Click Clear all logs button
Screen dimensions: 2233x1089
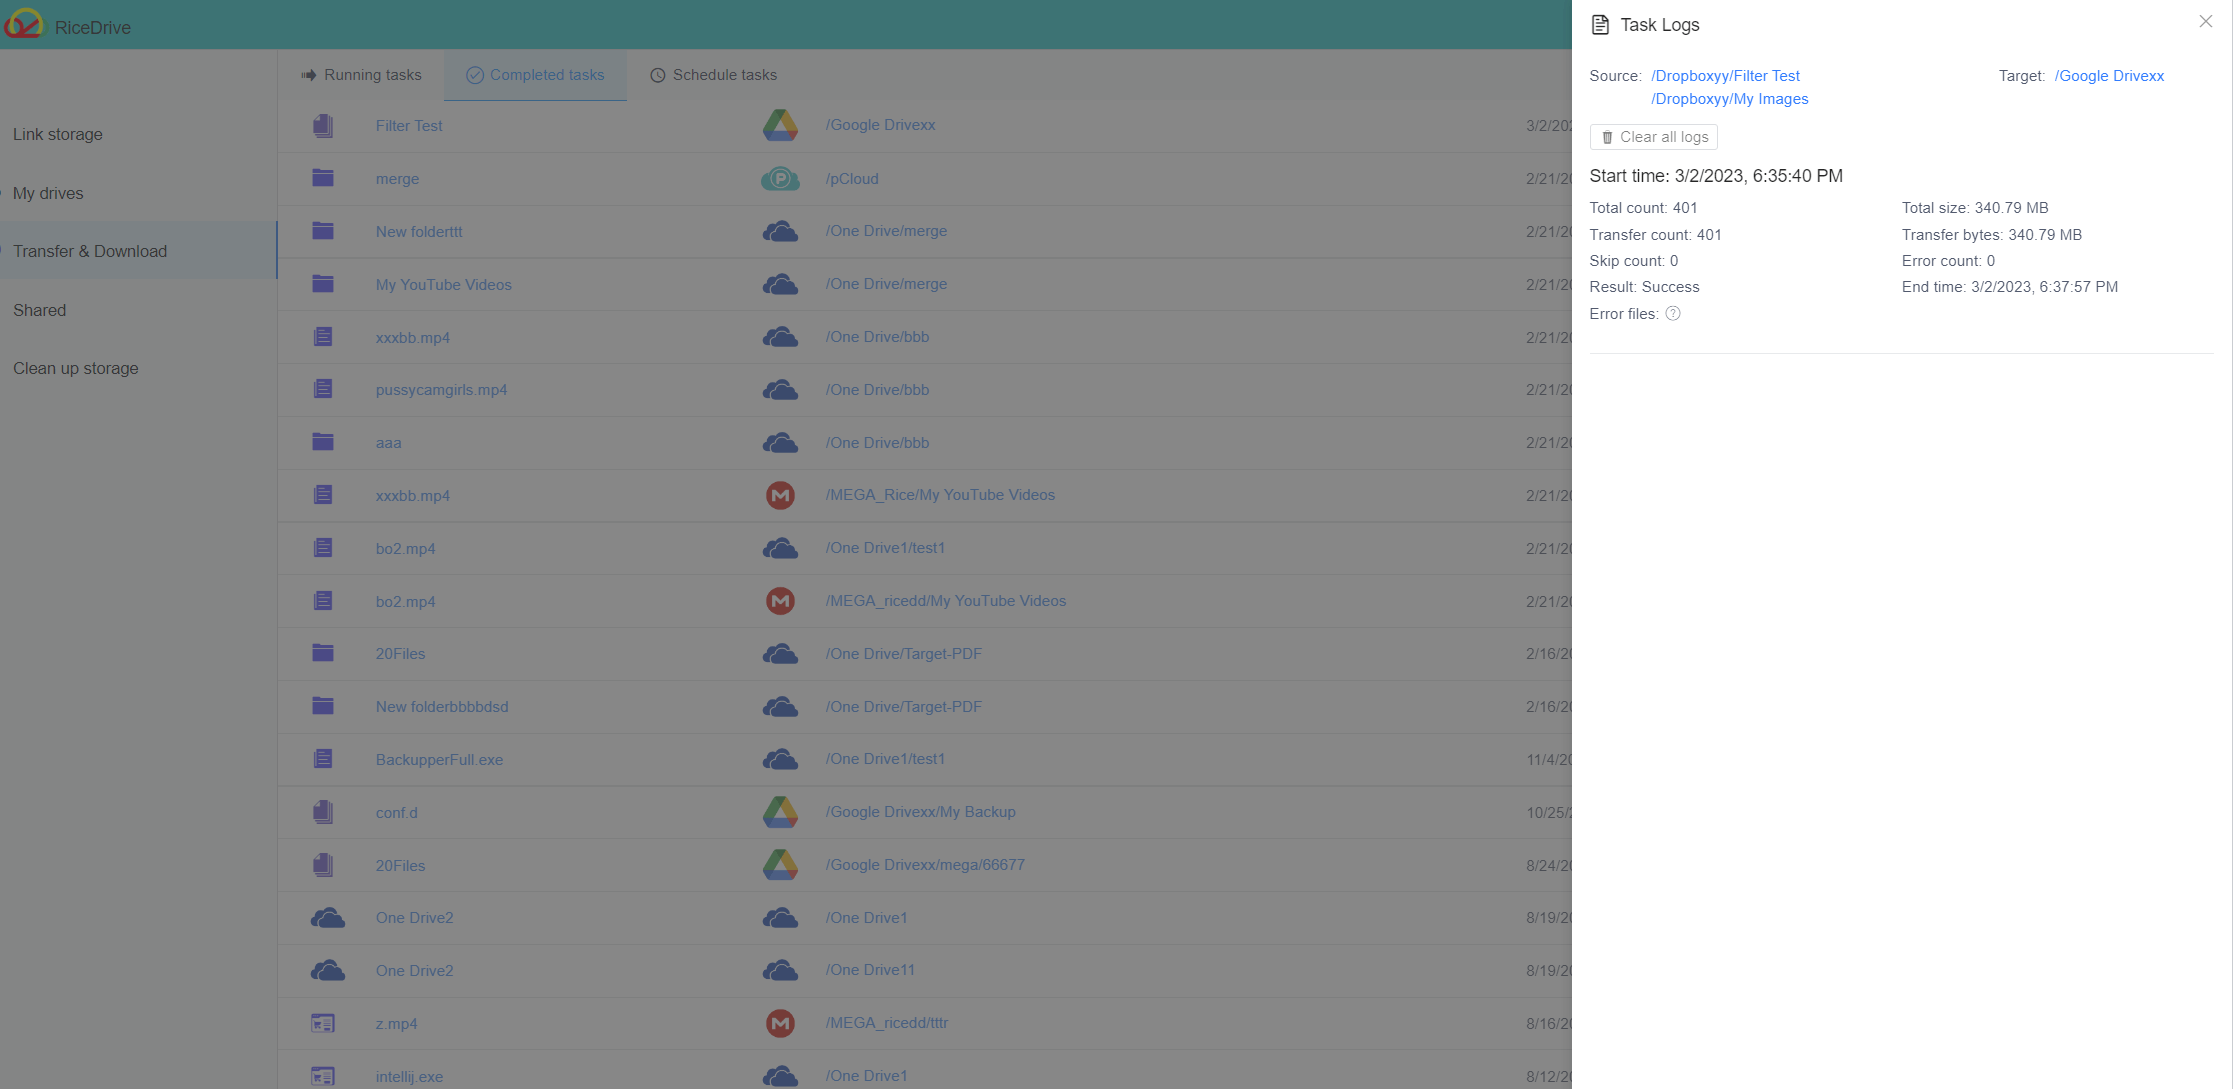pyautogui.click(x=1655, y=137)
